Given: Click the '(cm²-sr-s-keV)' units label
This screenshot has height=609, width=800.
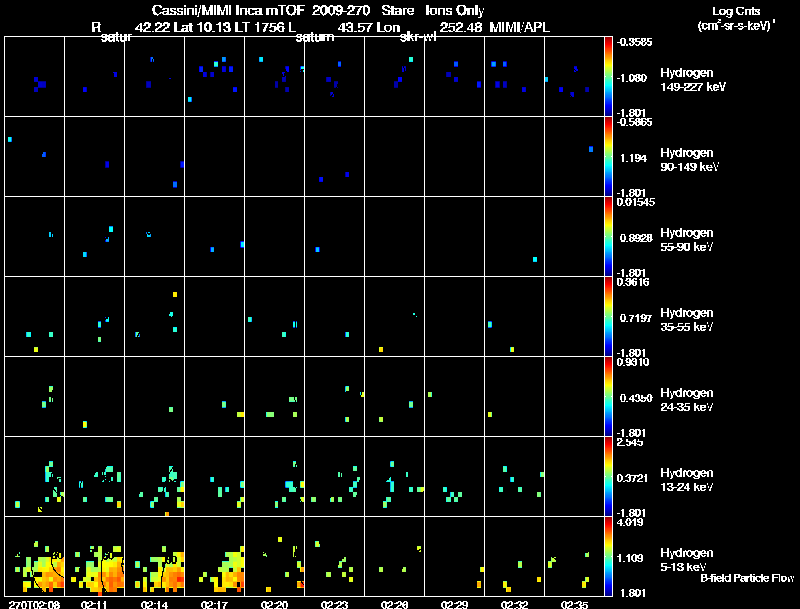Looking at the screenshot, I should coord(735,26).
